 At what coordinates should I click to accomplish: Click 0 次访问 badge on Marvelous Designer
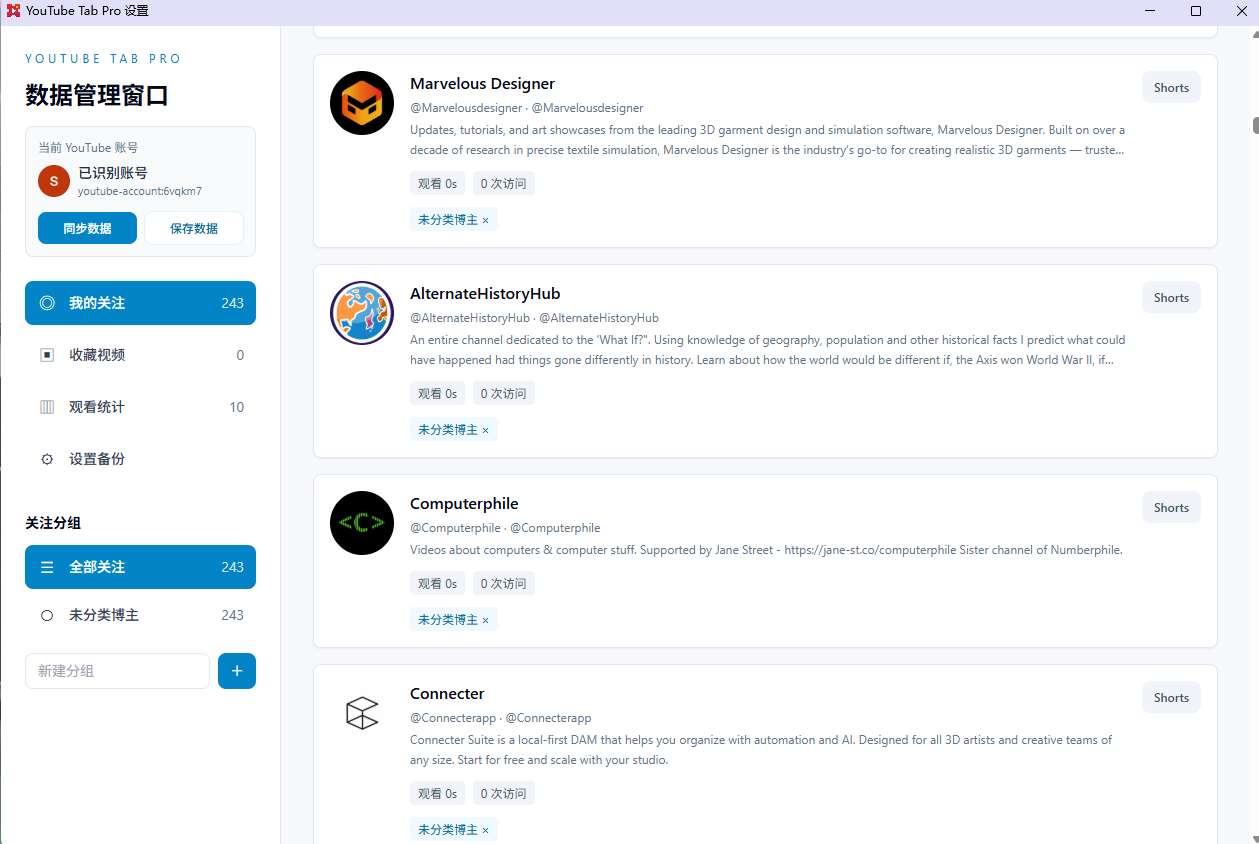(503, 183)
